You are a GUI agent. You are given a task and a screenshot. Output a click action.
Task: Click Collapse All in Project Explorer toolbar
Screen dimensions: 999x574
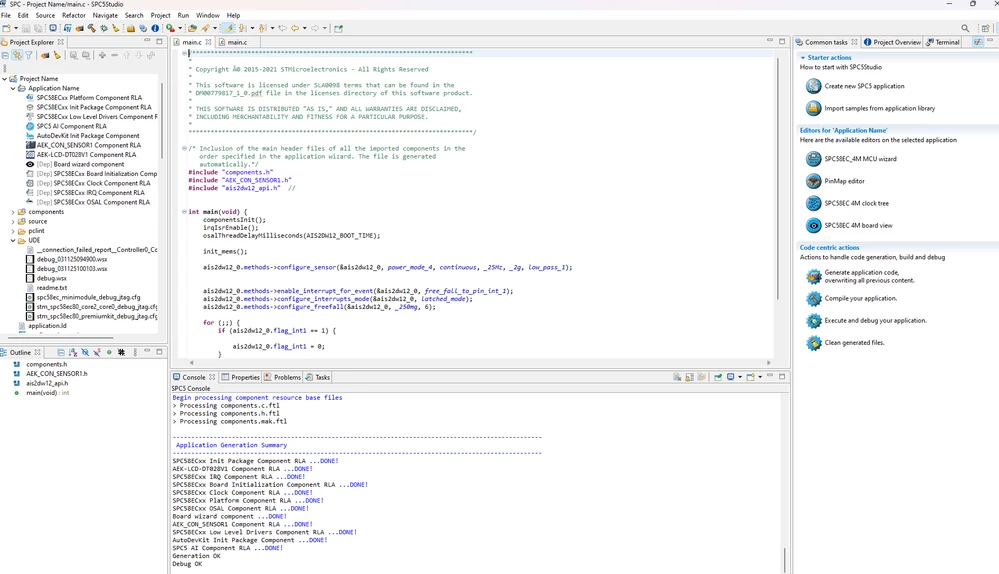point(5,55)
